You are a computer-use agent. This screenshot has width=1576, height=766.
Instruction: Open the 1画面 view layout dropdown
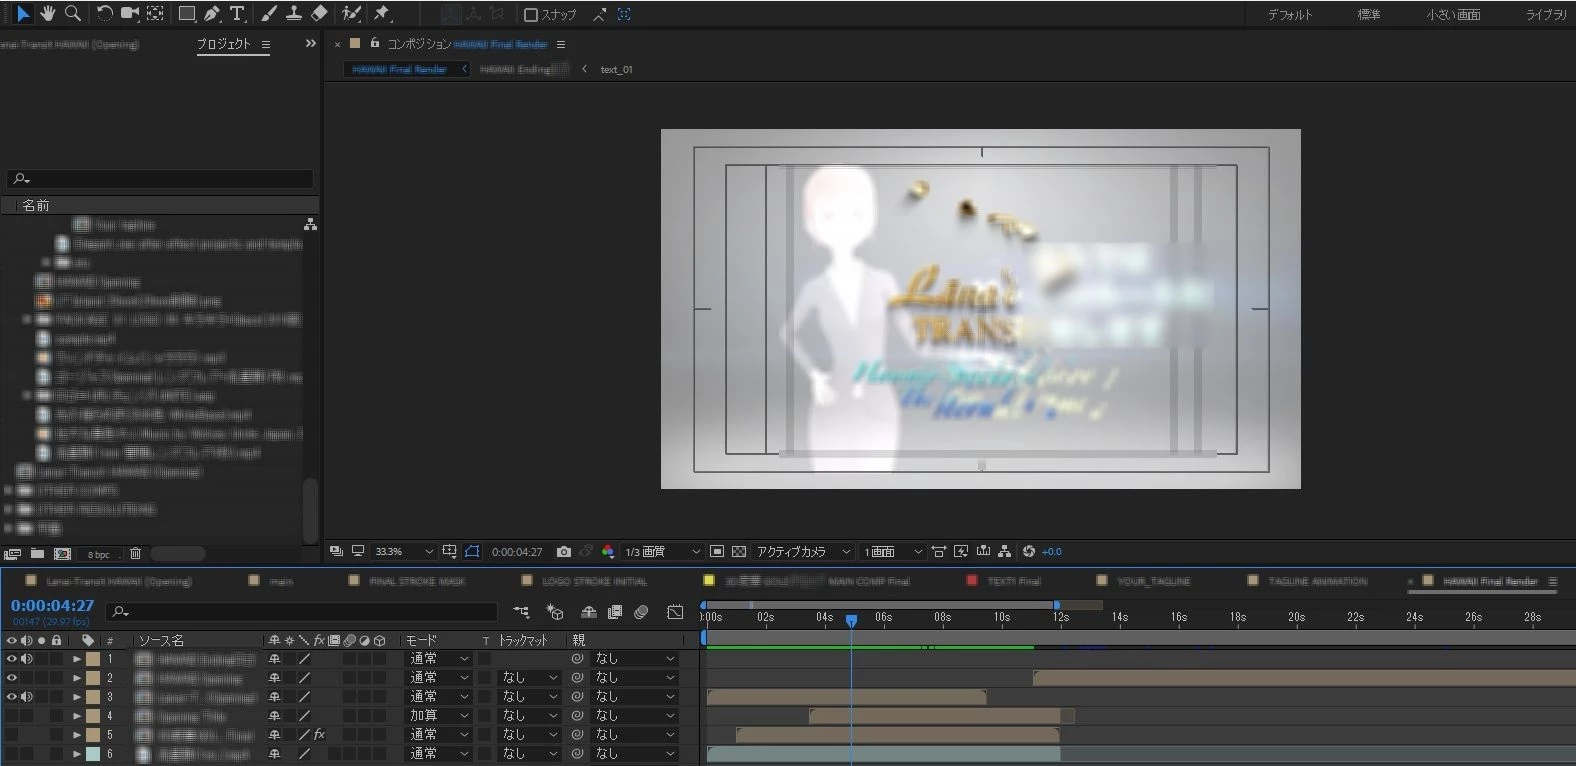(893, 551)
